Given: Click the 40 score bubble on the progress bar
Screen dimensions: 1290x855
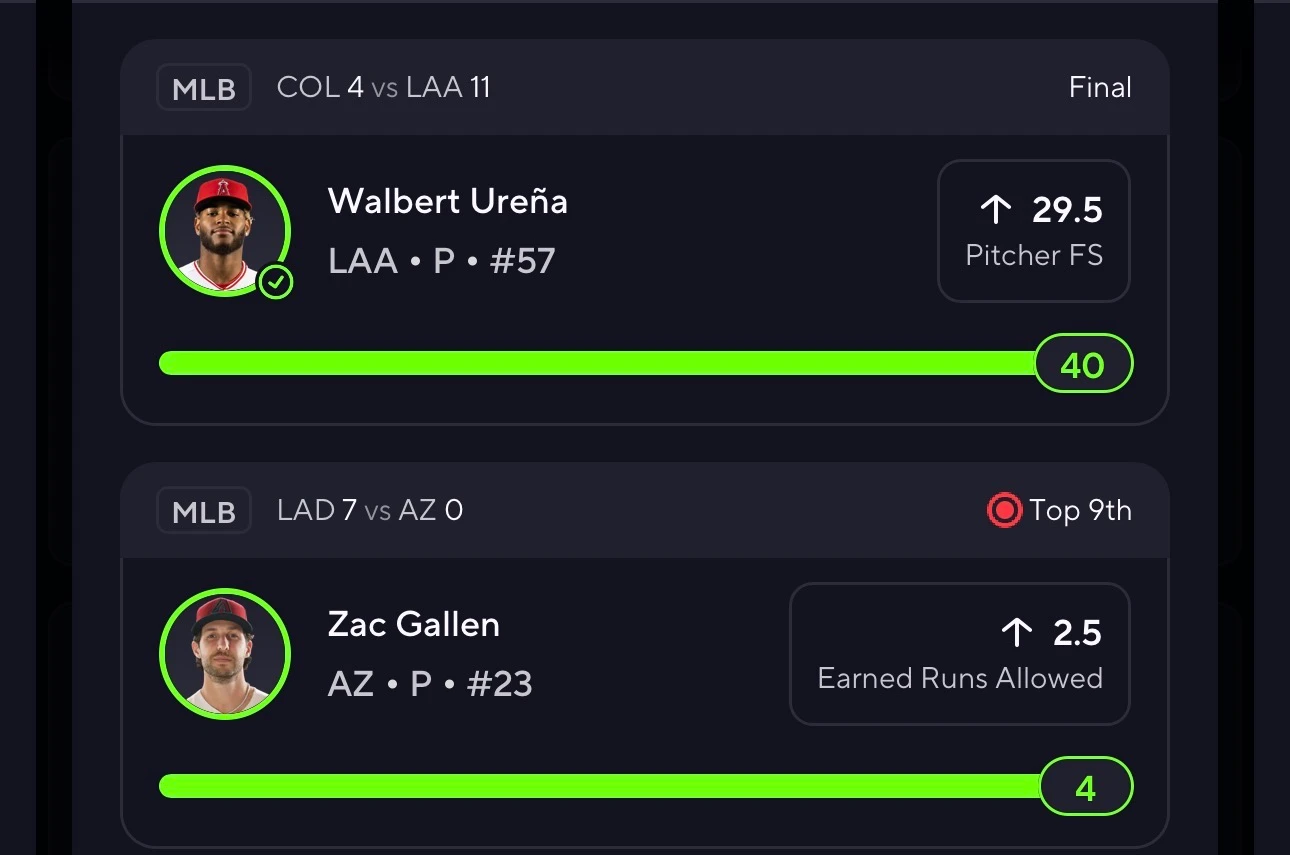Looking at the screenshot, I should (x=1083, y=364).
